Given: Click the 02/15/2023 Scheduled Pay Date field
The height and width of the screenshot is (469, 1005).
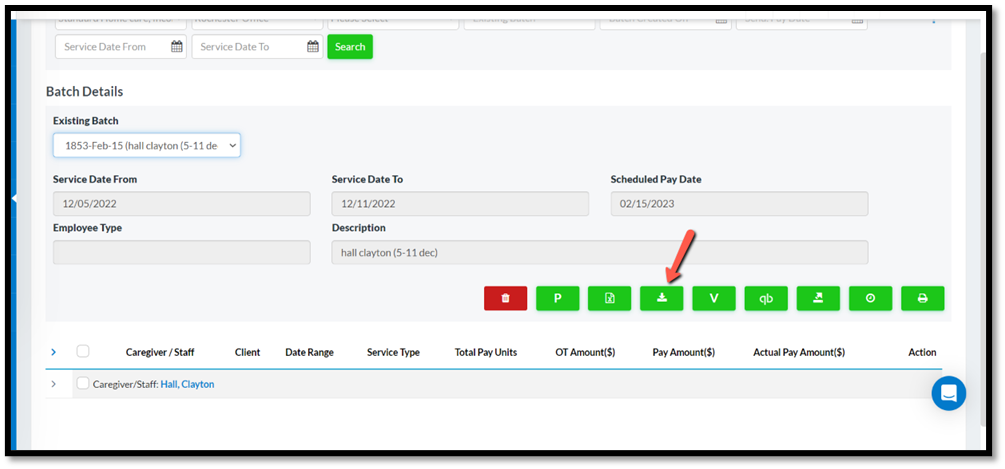Looking at the screenshot, I should [740, 204].
